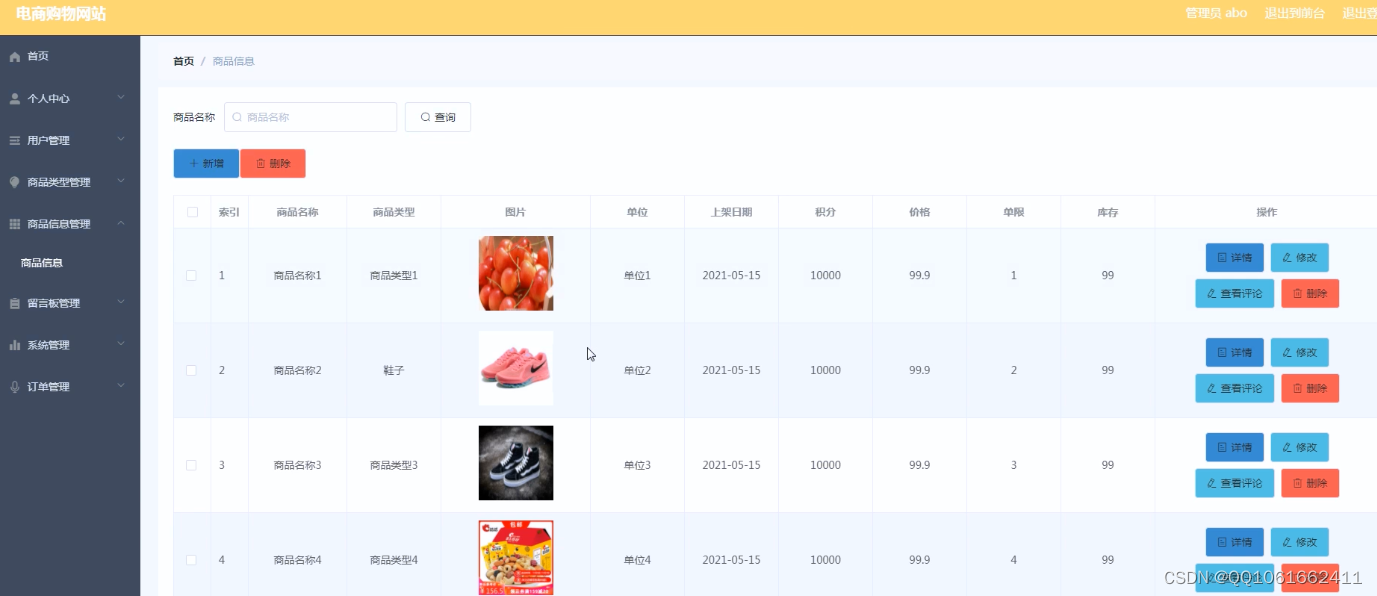Viewport: 1377px width, 596px height.
Task: Click the 订单管理 microphone-style icon
Action: pos(12,386)
